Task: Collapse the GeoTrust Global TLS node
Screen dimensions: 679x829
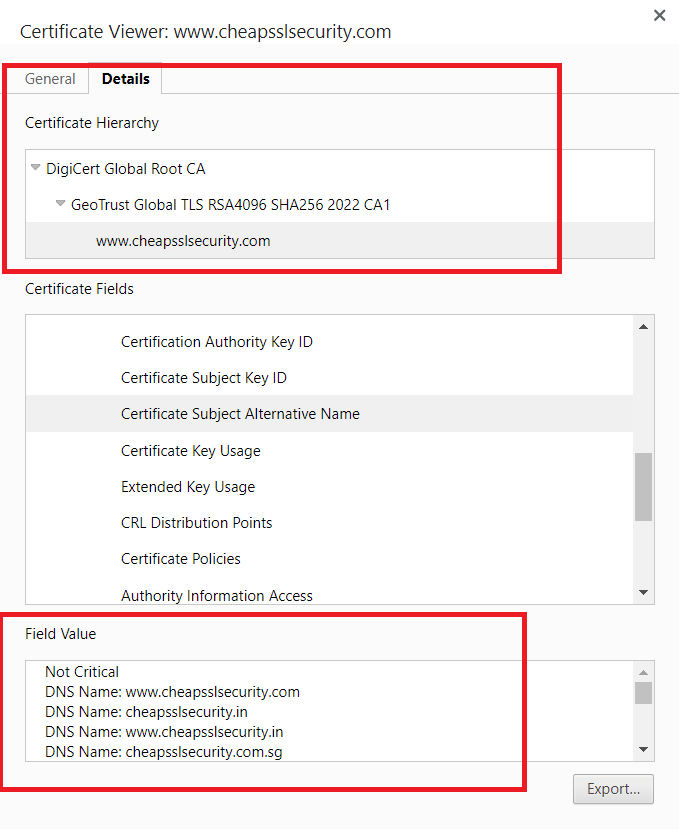Action: click(x=60, y=204)
